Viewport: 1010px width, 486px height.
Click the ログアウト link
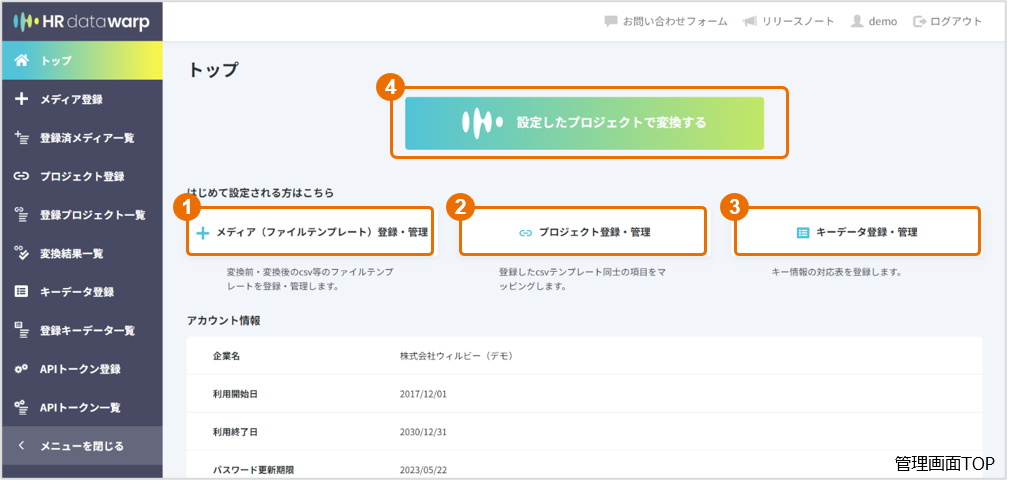coord(956,21)
